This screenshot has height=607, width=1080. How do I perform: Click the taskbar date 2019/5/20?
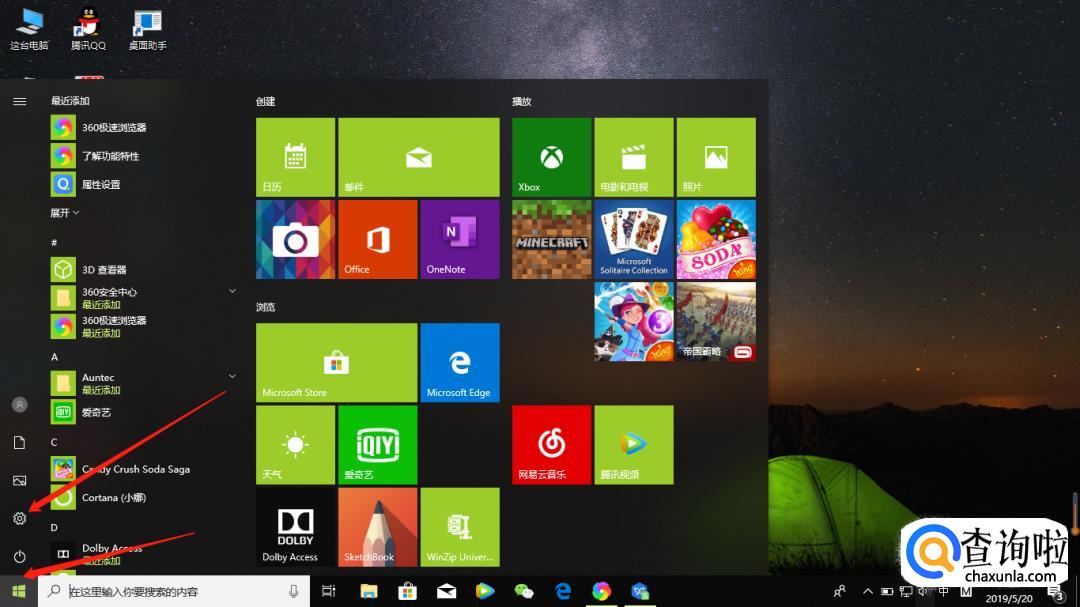(1009, 599)
